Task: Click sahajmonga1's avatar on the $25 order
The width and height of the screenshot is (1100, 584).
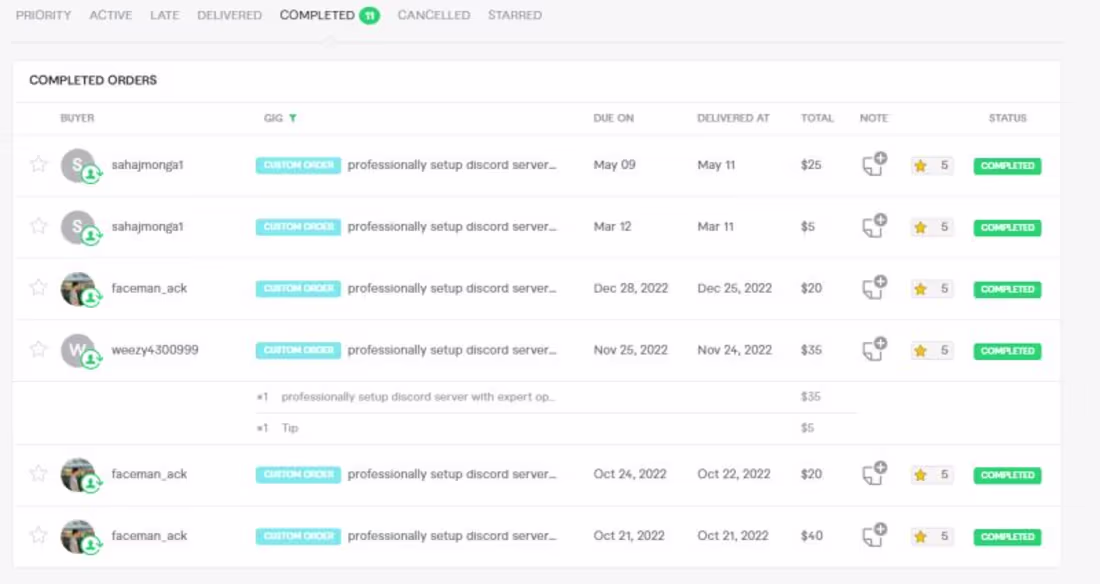Action: coord(78,165)
